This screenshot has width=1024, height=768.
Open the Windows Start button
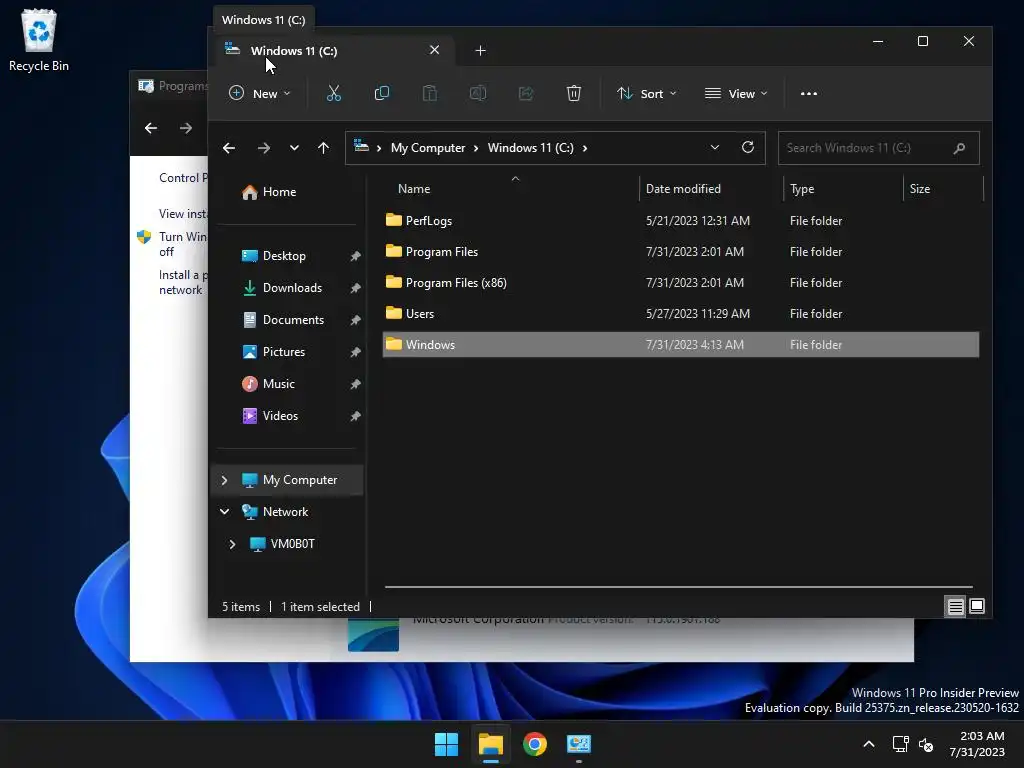447,744
